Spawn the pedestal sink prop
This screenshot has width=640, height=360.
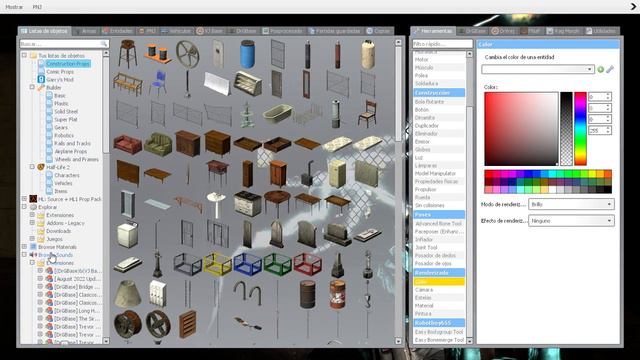[216, 204]
